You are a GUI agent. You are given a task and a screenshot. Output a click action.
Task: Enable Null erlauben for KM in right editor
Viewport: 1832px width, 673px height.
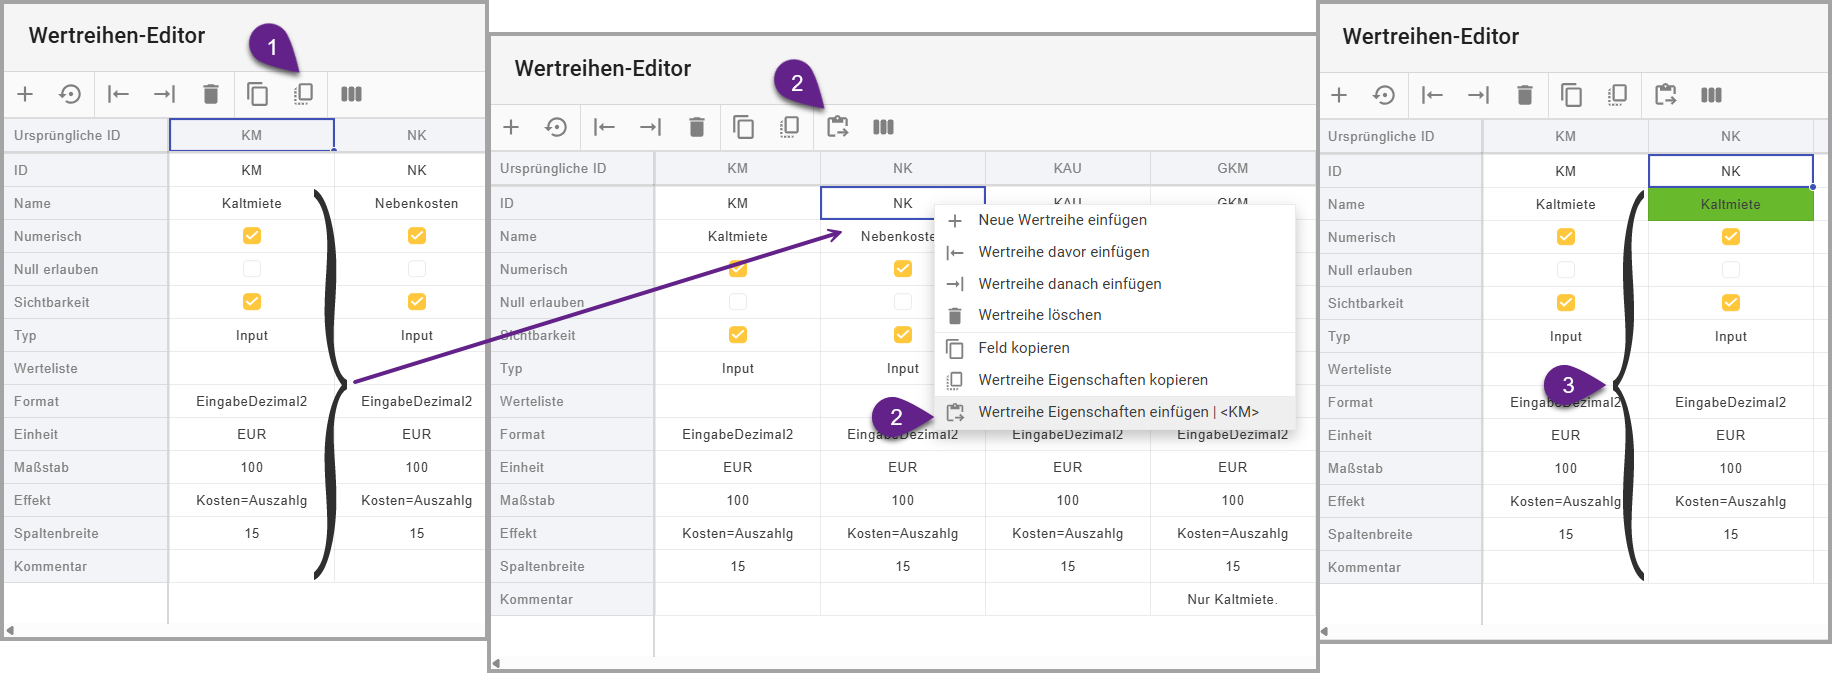[x=1566, y=270]
